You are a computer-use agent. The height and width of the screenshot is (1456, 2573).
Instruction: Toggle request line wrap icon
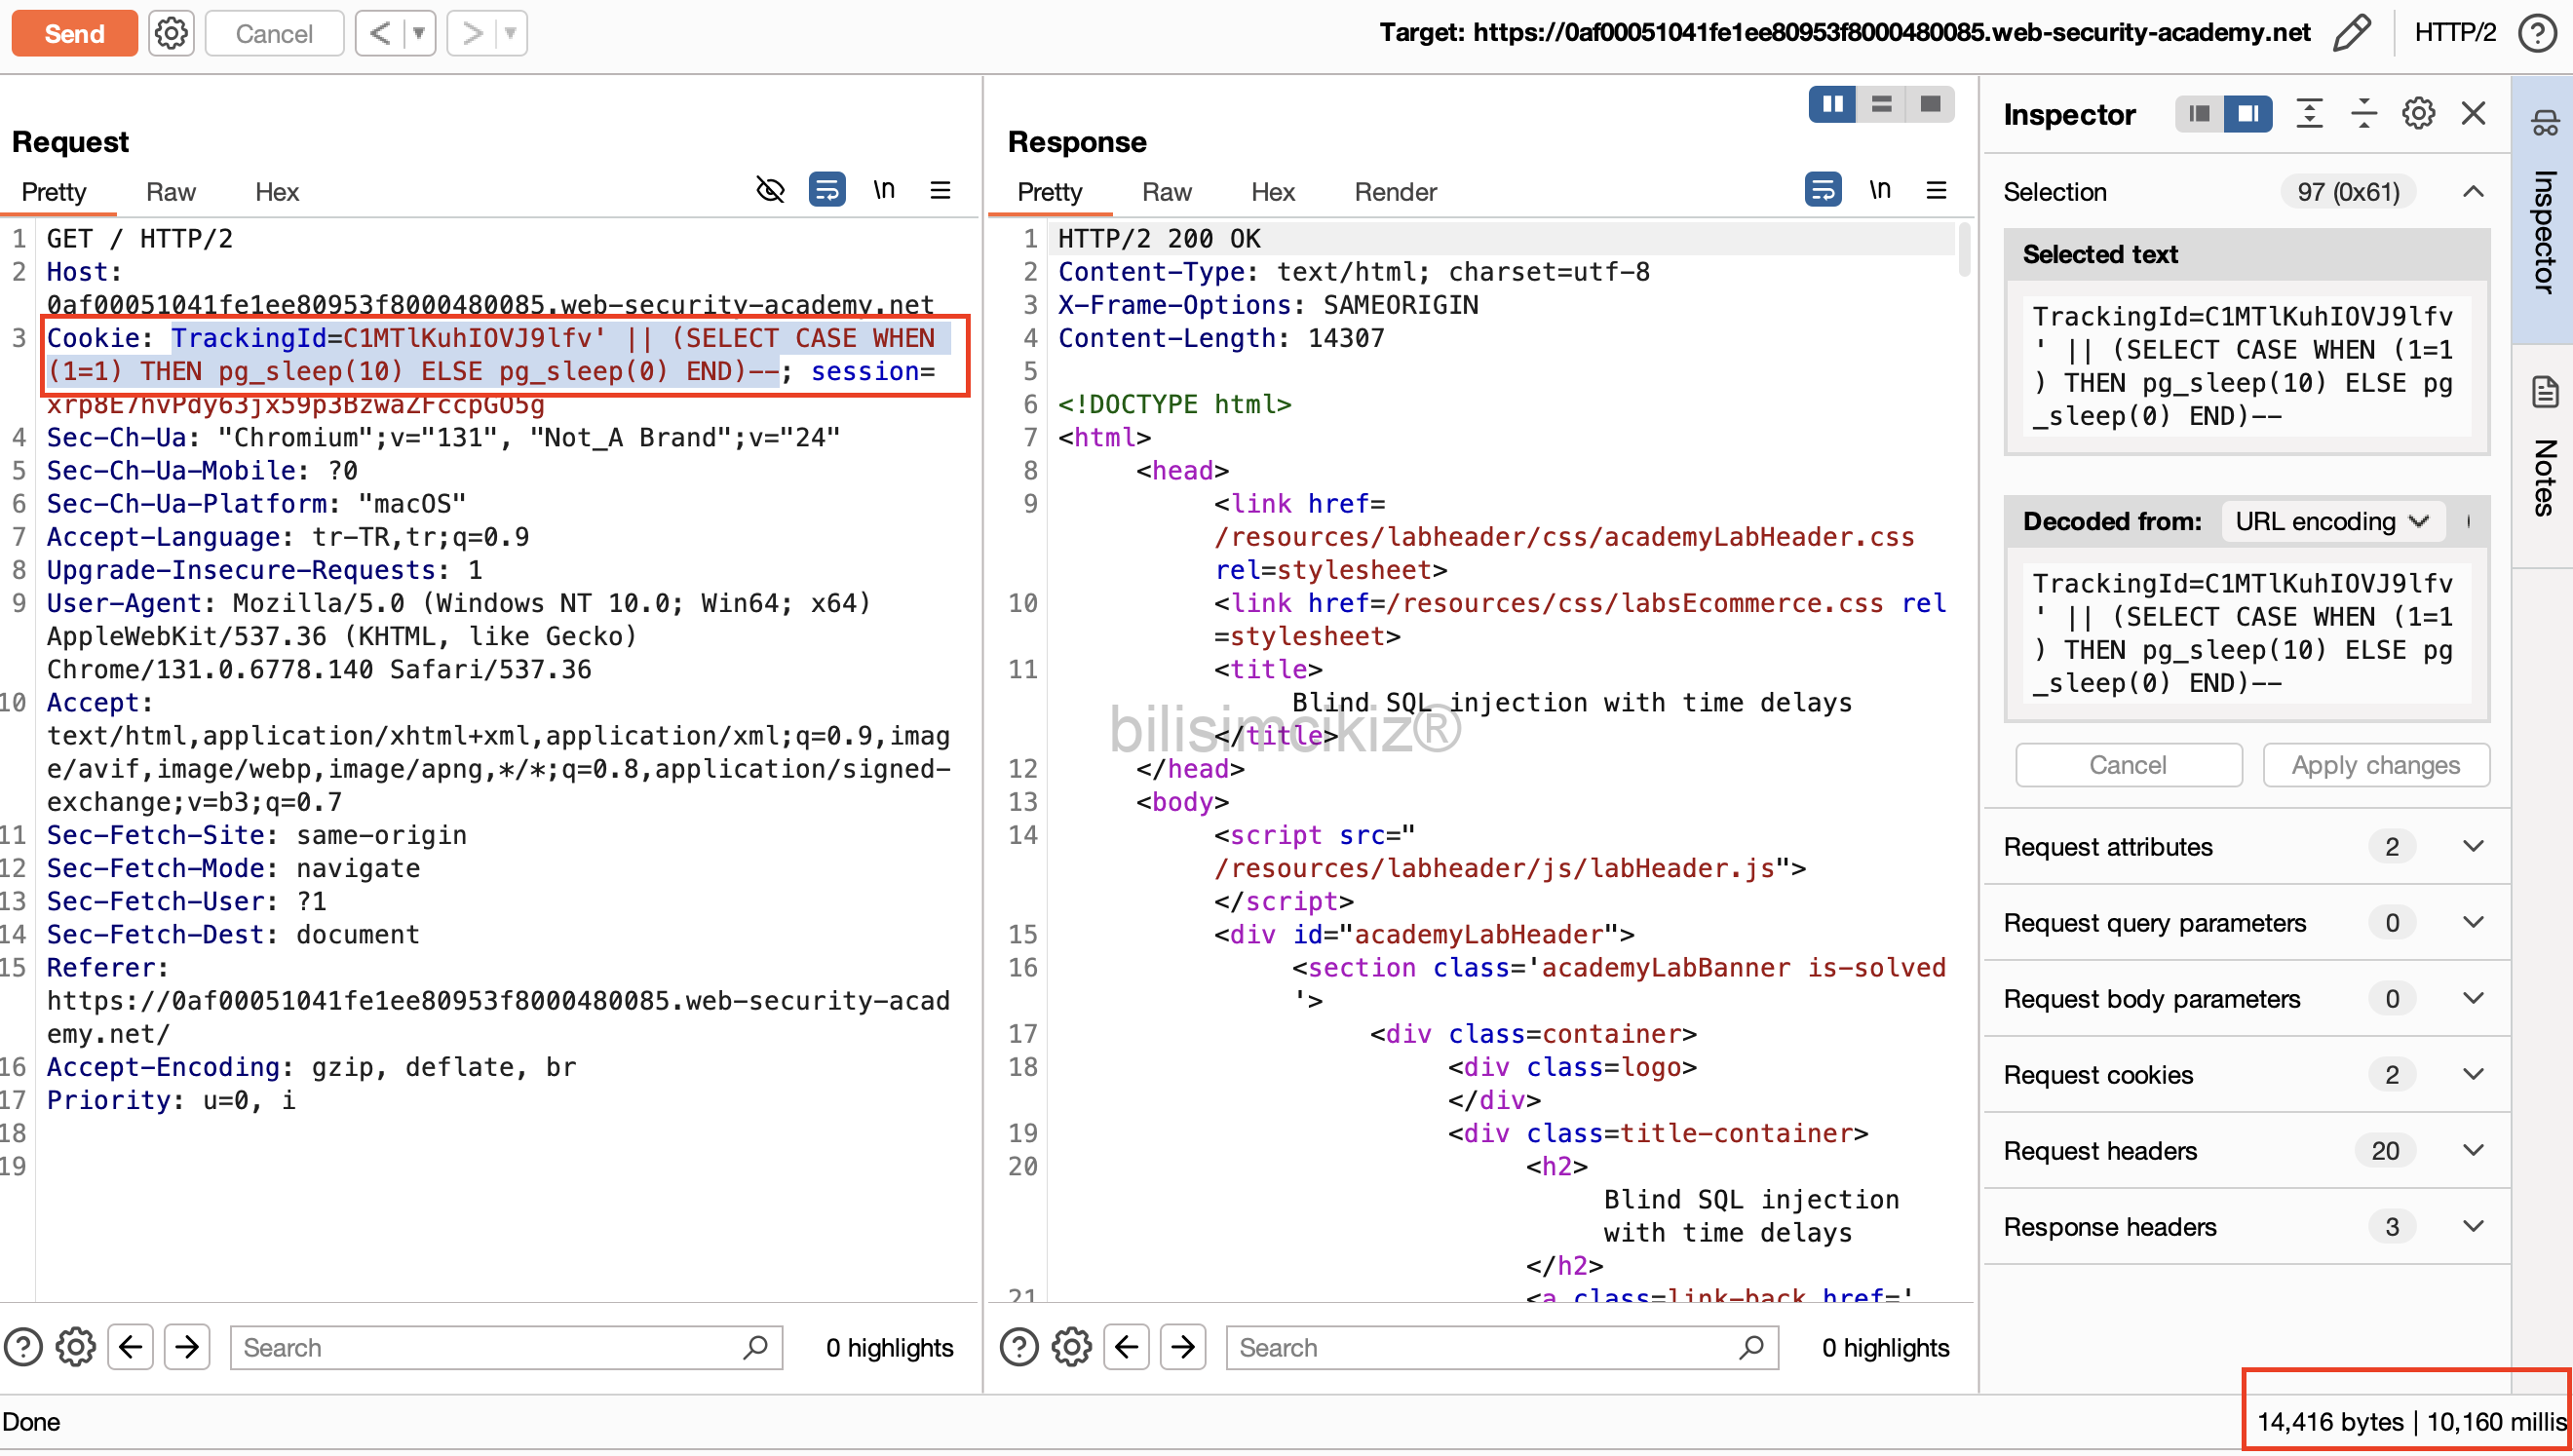tap(826, 190)
